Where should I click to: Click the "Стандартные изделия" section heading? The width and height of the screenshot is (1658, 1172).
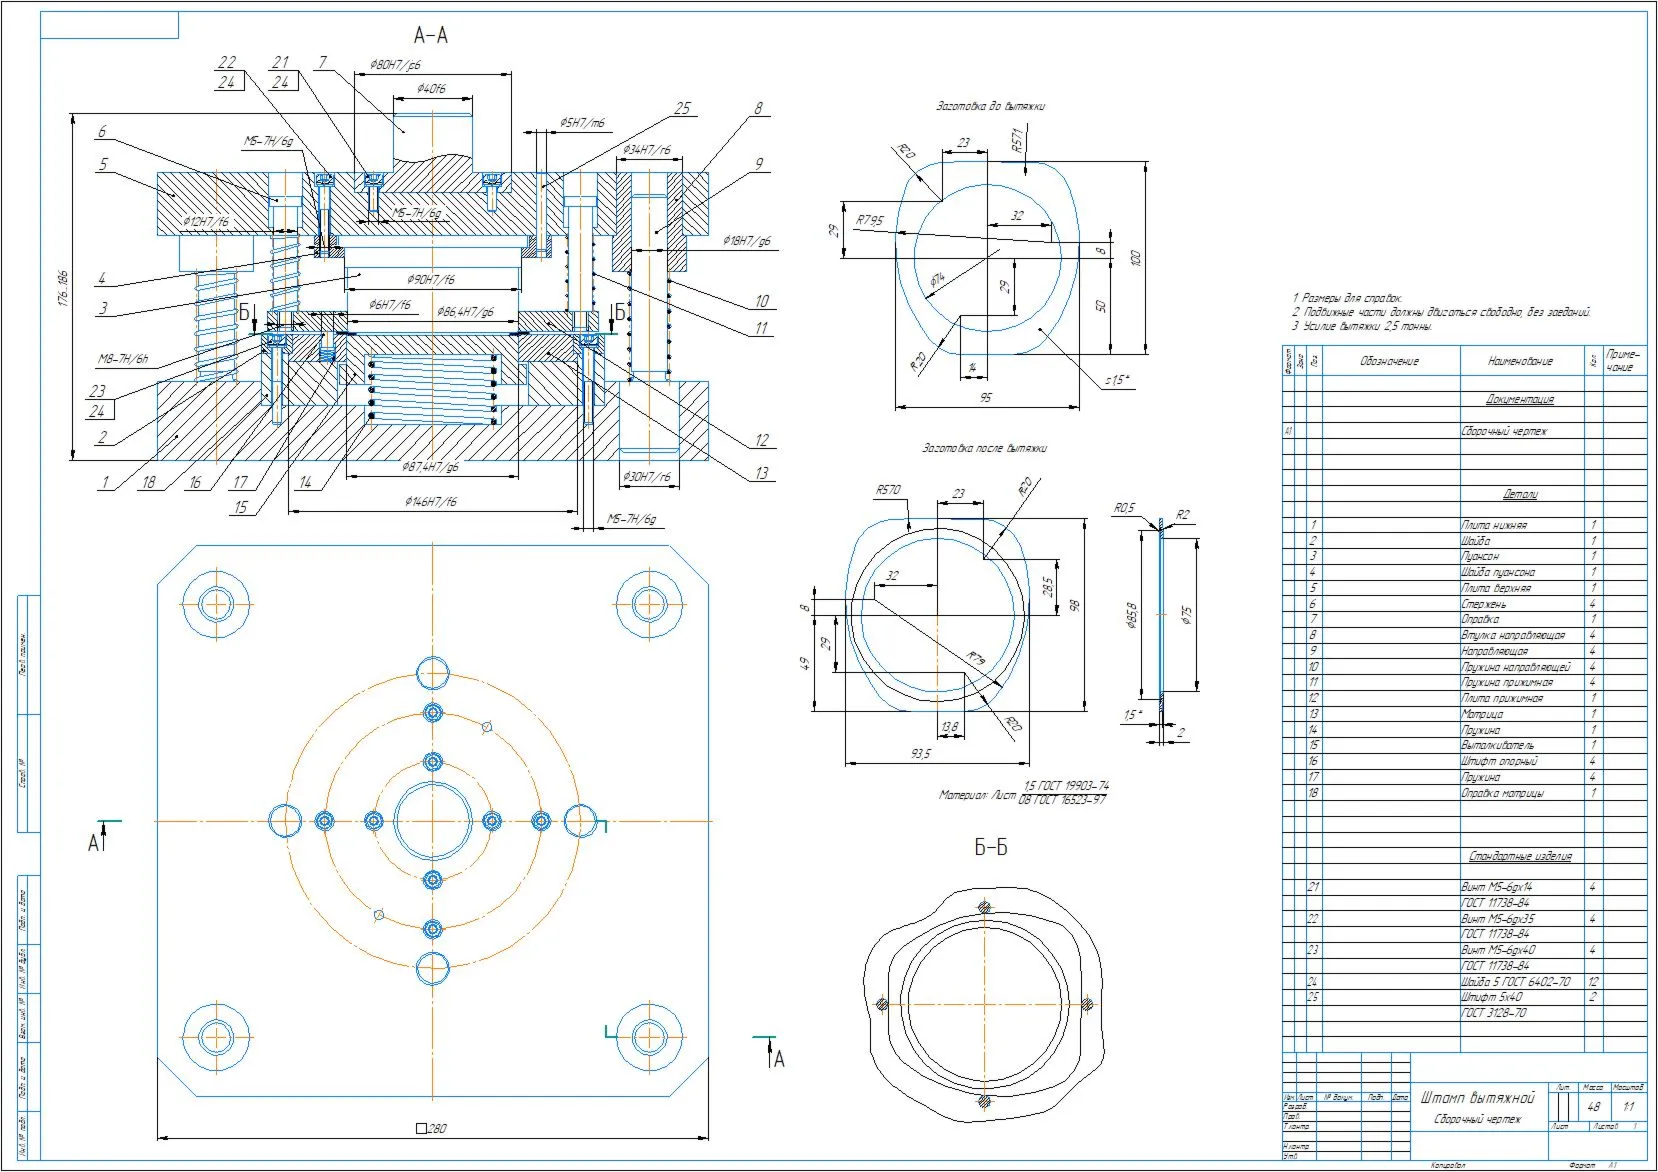(1520, 856)
